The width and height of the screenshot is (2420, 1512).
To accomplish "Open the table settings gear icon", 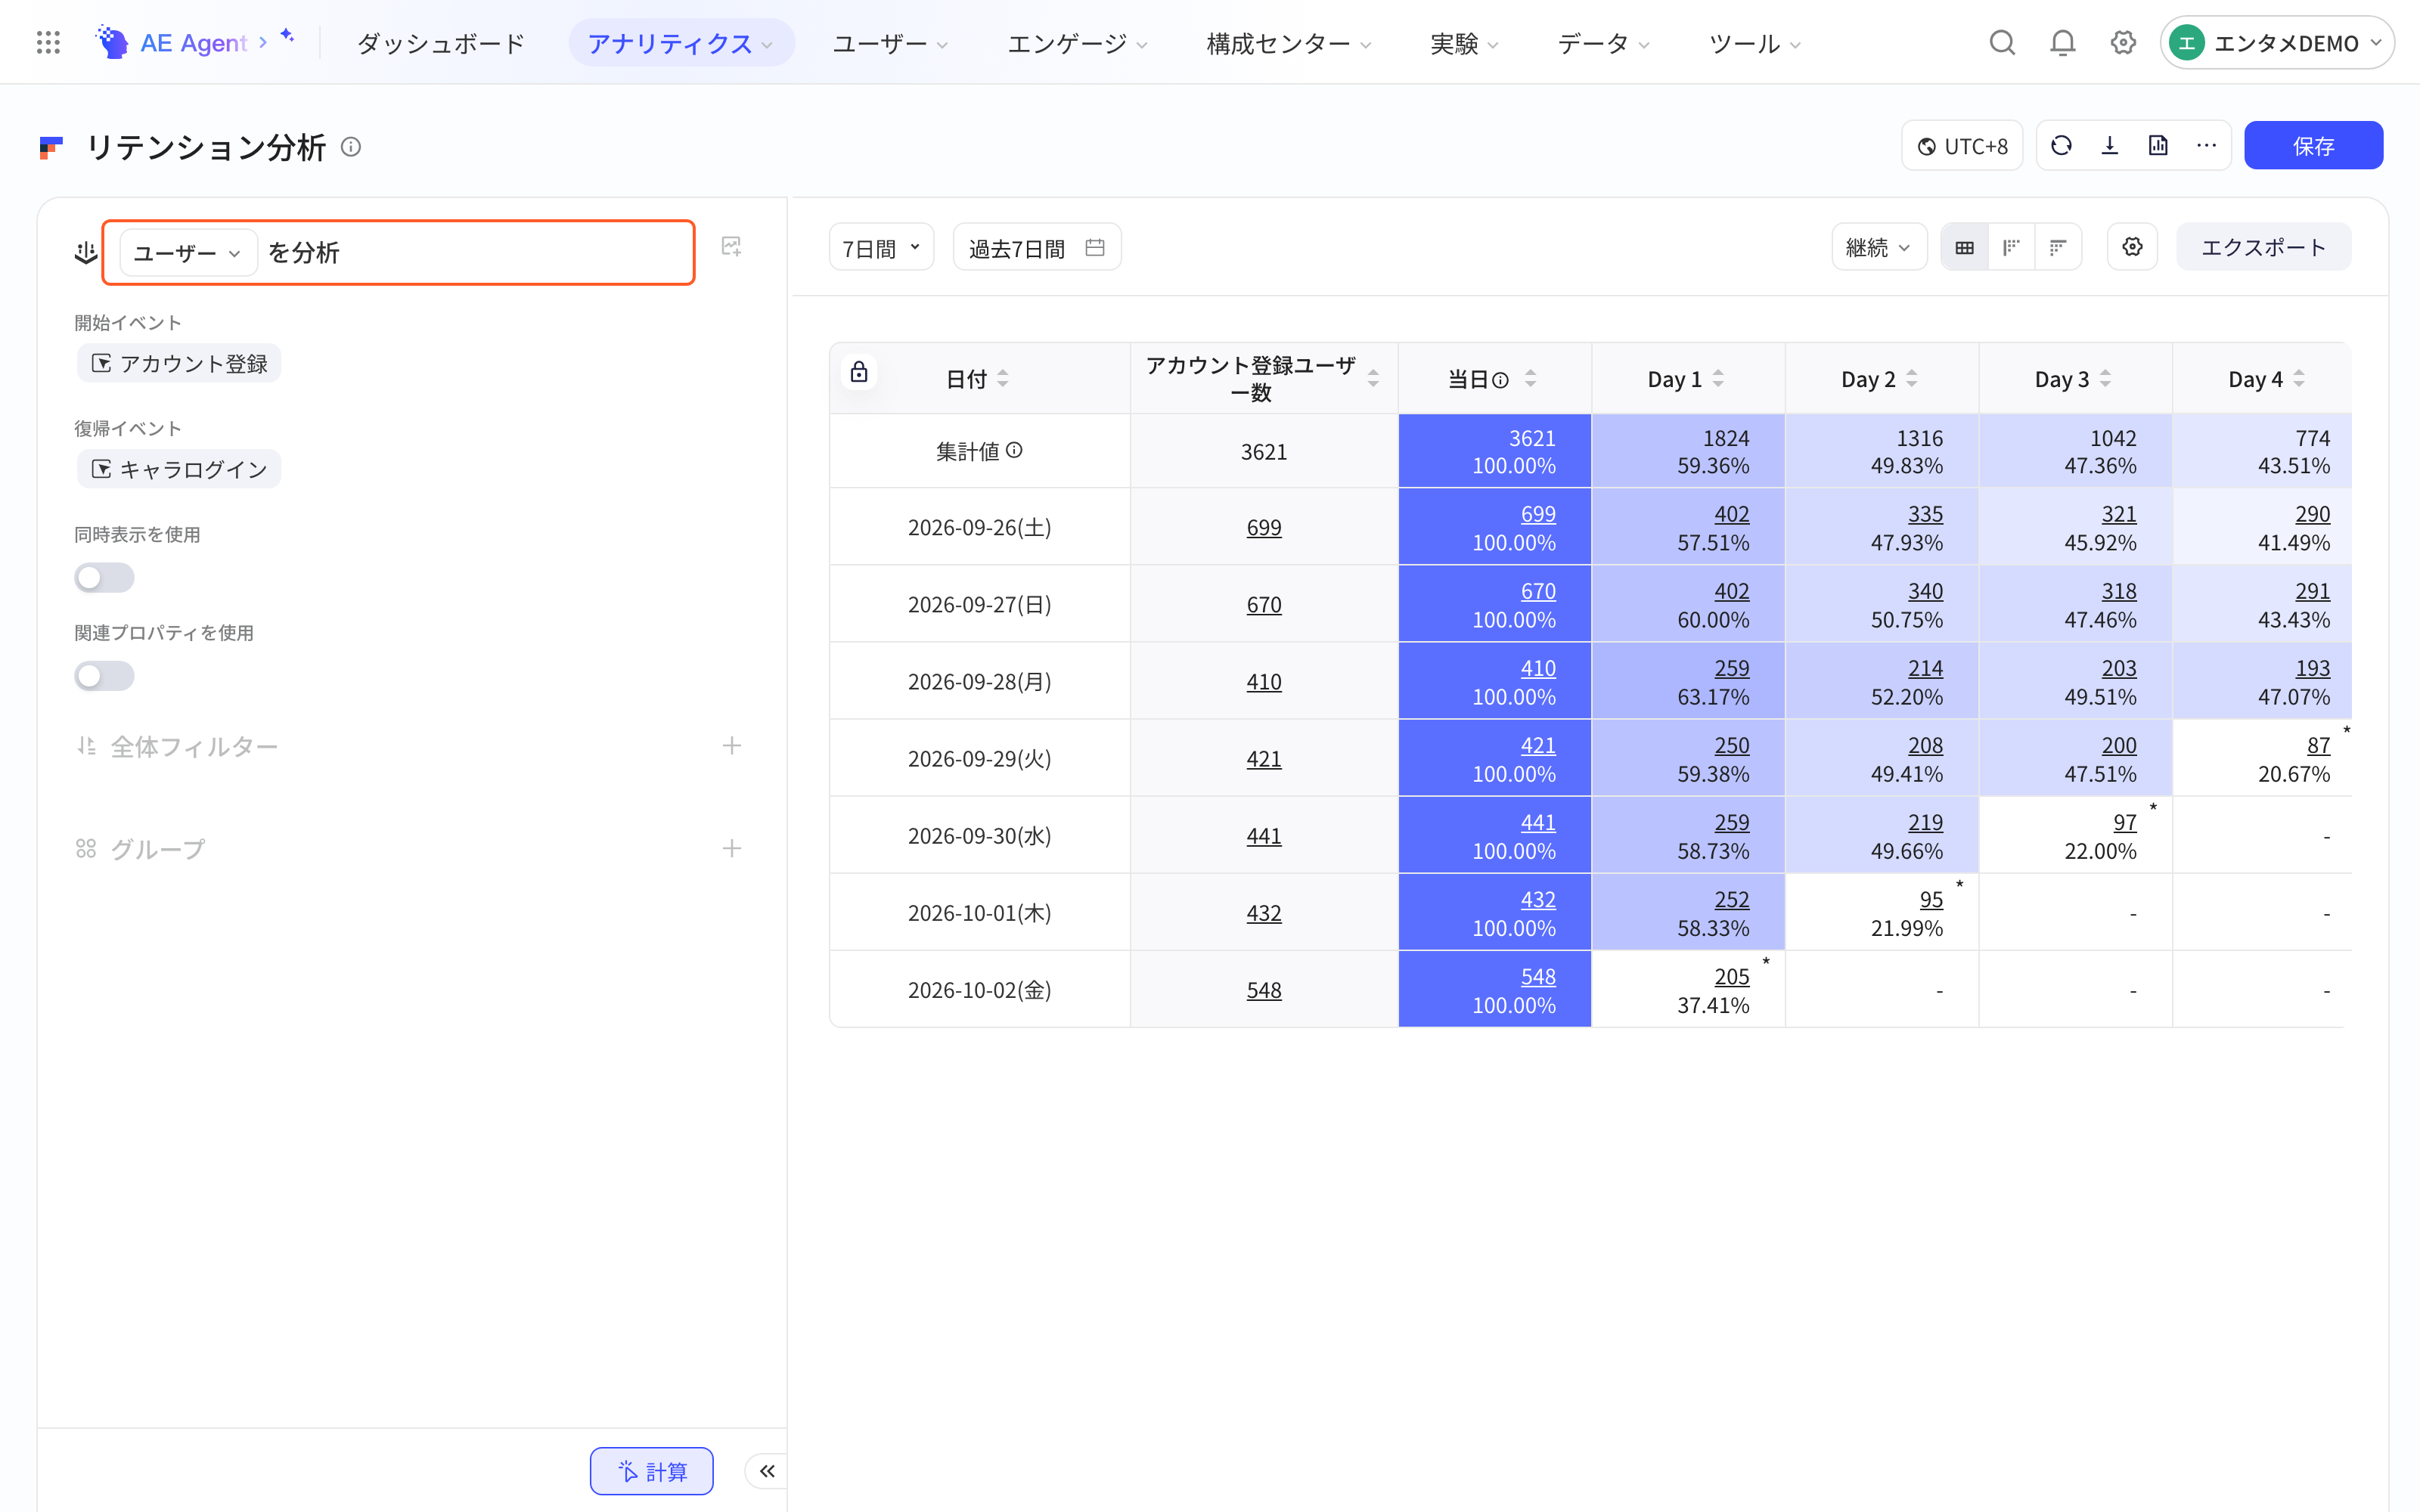I will click(2132, 247).
